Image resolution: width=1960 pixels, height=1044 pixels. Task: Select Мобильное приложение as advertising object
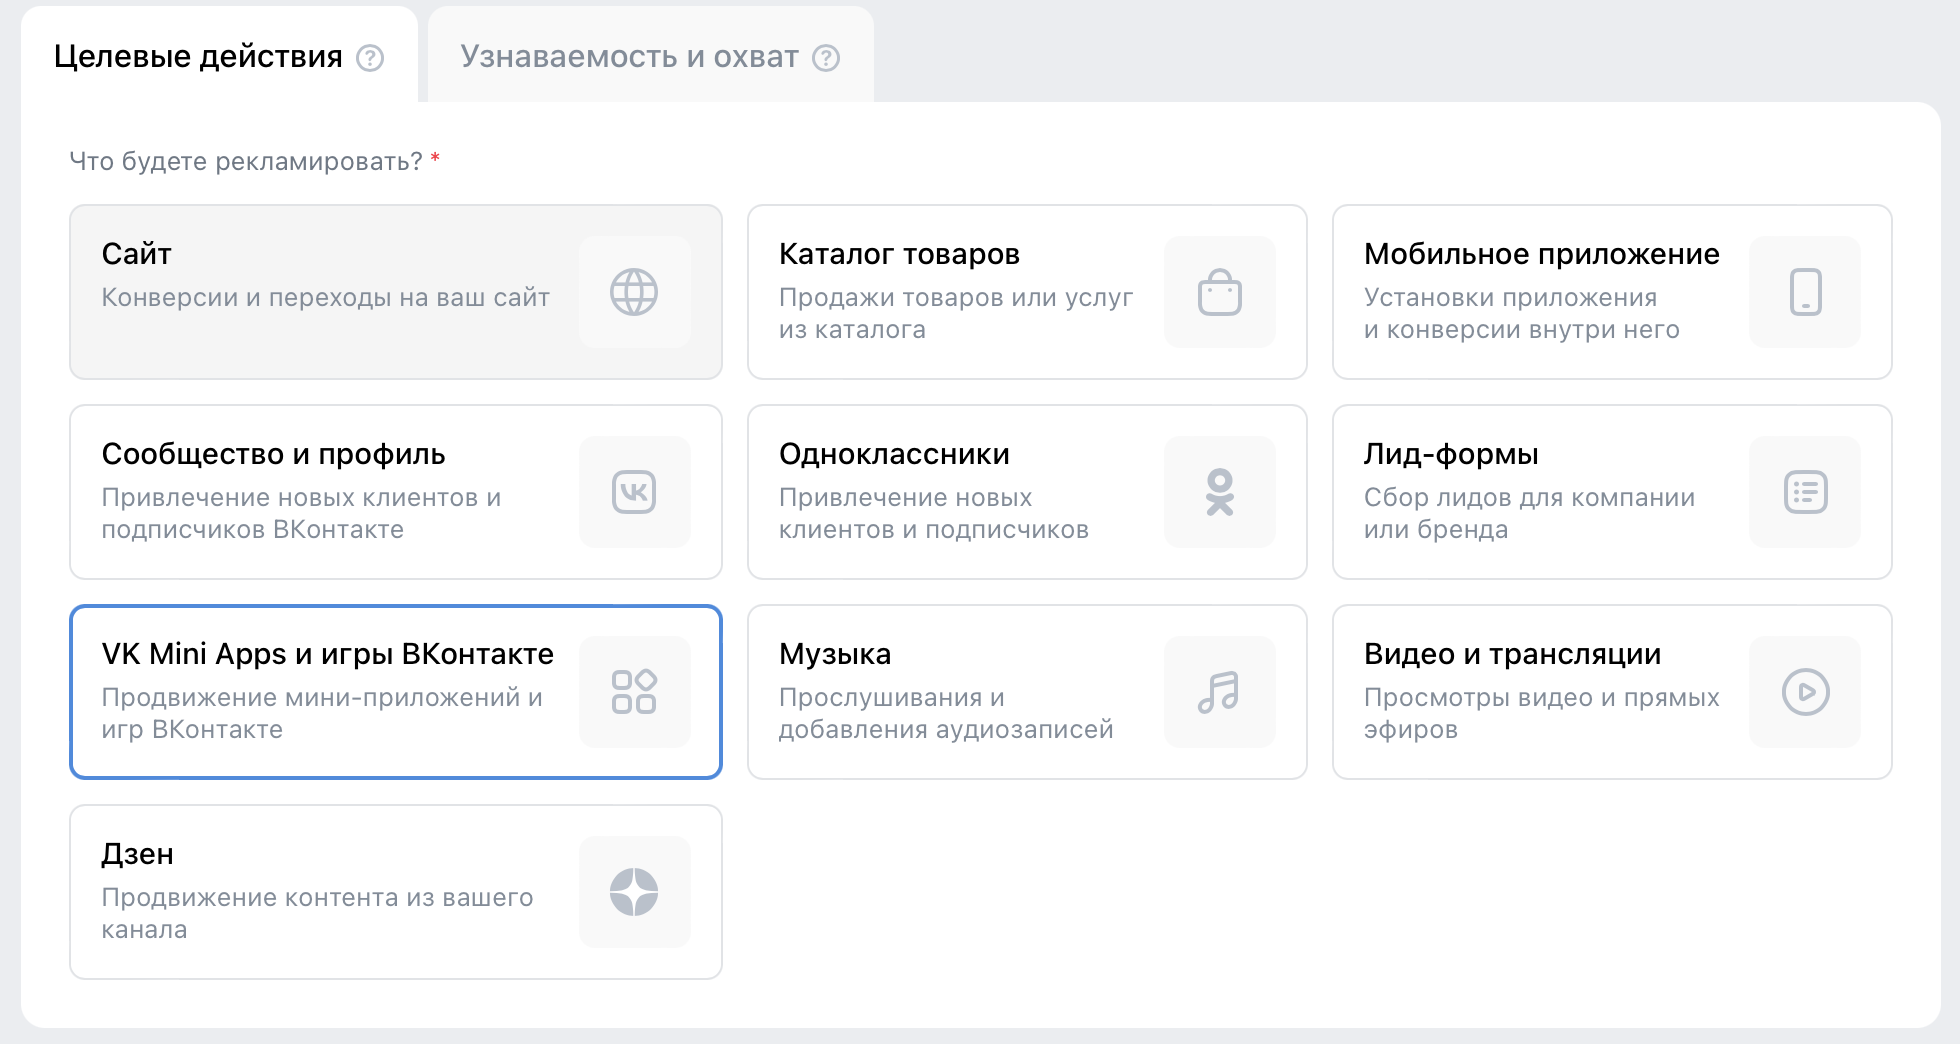(x=1541, y=254)
